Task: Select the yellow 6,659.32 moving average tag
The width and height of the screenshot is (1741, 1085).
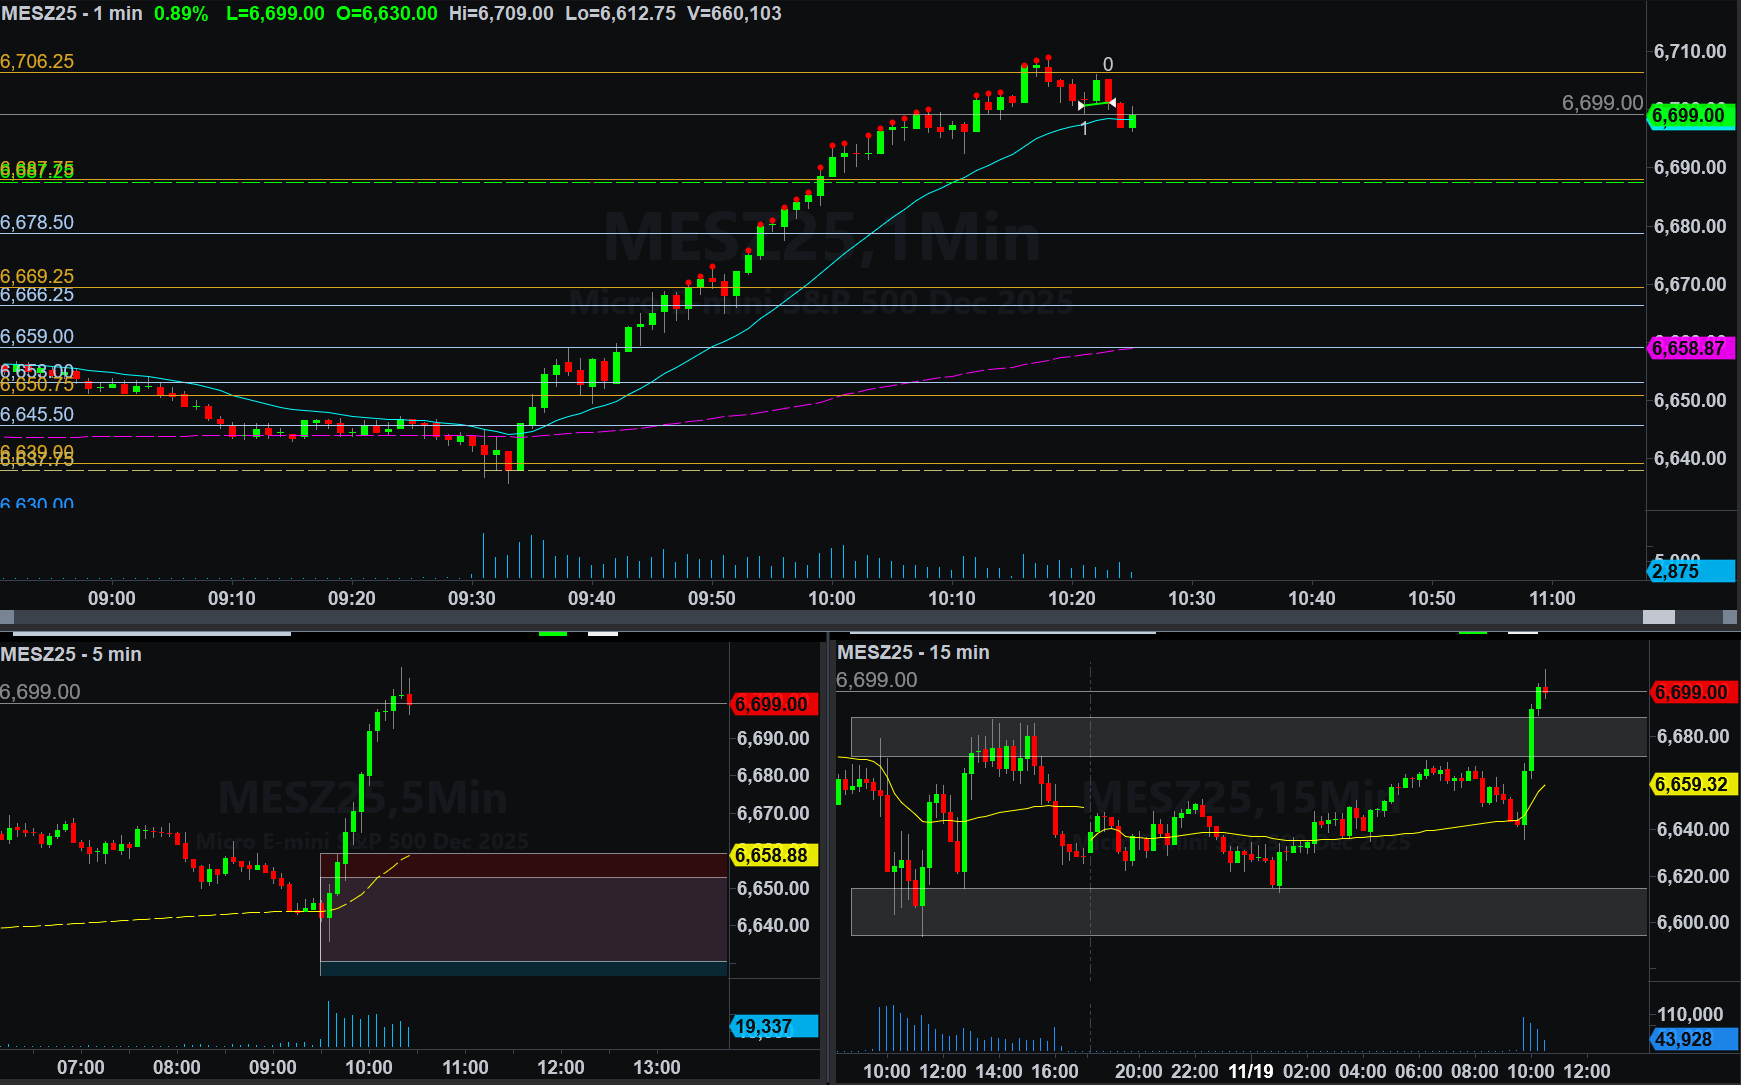Action: 1692,784
